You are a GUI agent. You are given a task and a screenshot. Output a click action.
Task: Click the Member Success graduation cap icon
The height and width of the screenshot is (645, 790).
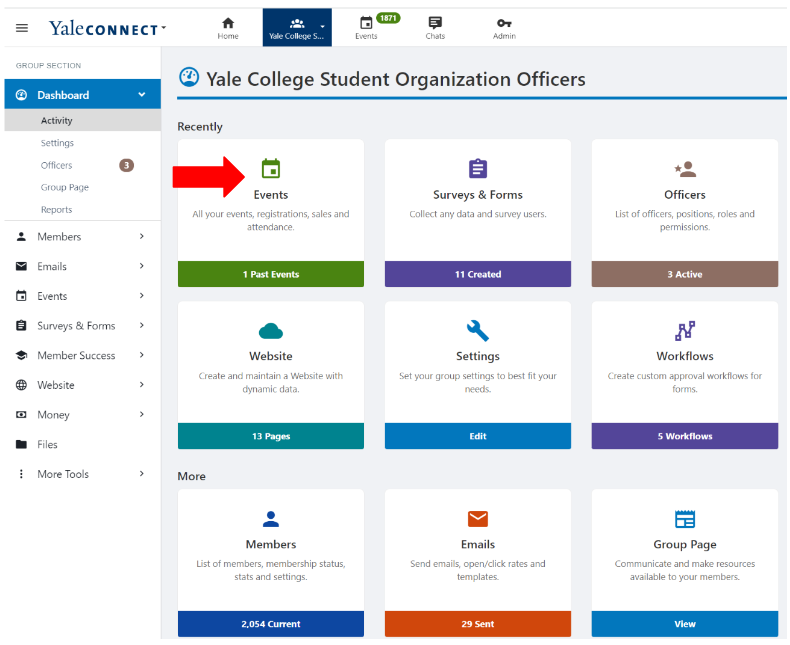pyautogui.click(x=21, y=355)
